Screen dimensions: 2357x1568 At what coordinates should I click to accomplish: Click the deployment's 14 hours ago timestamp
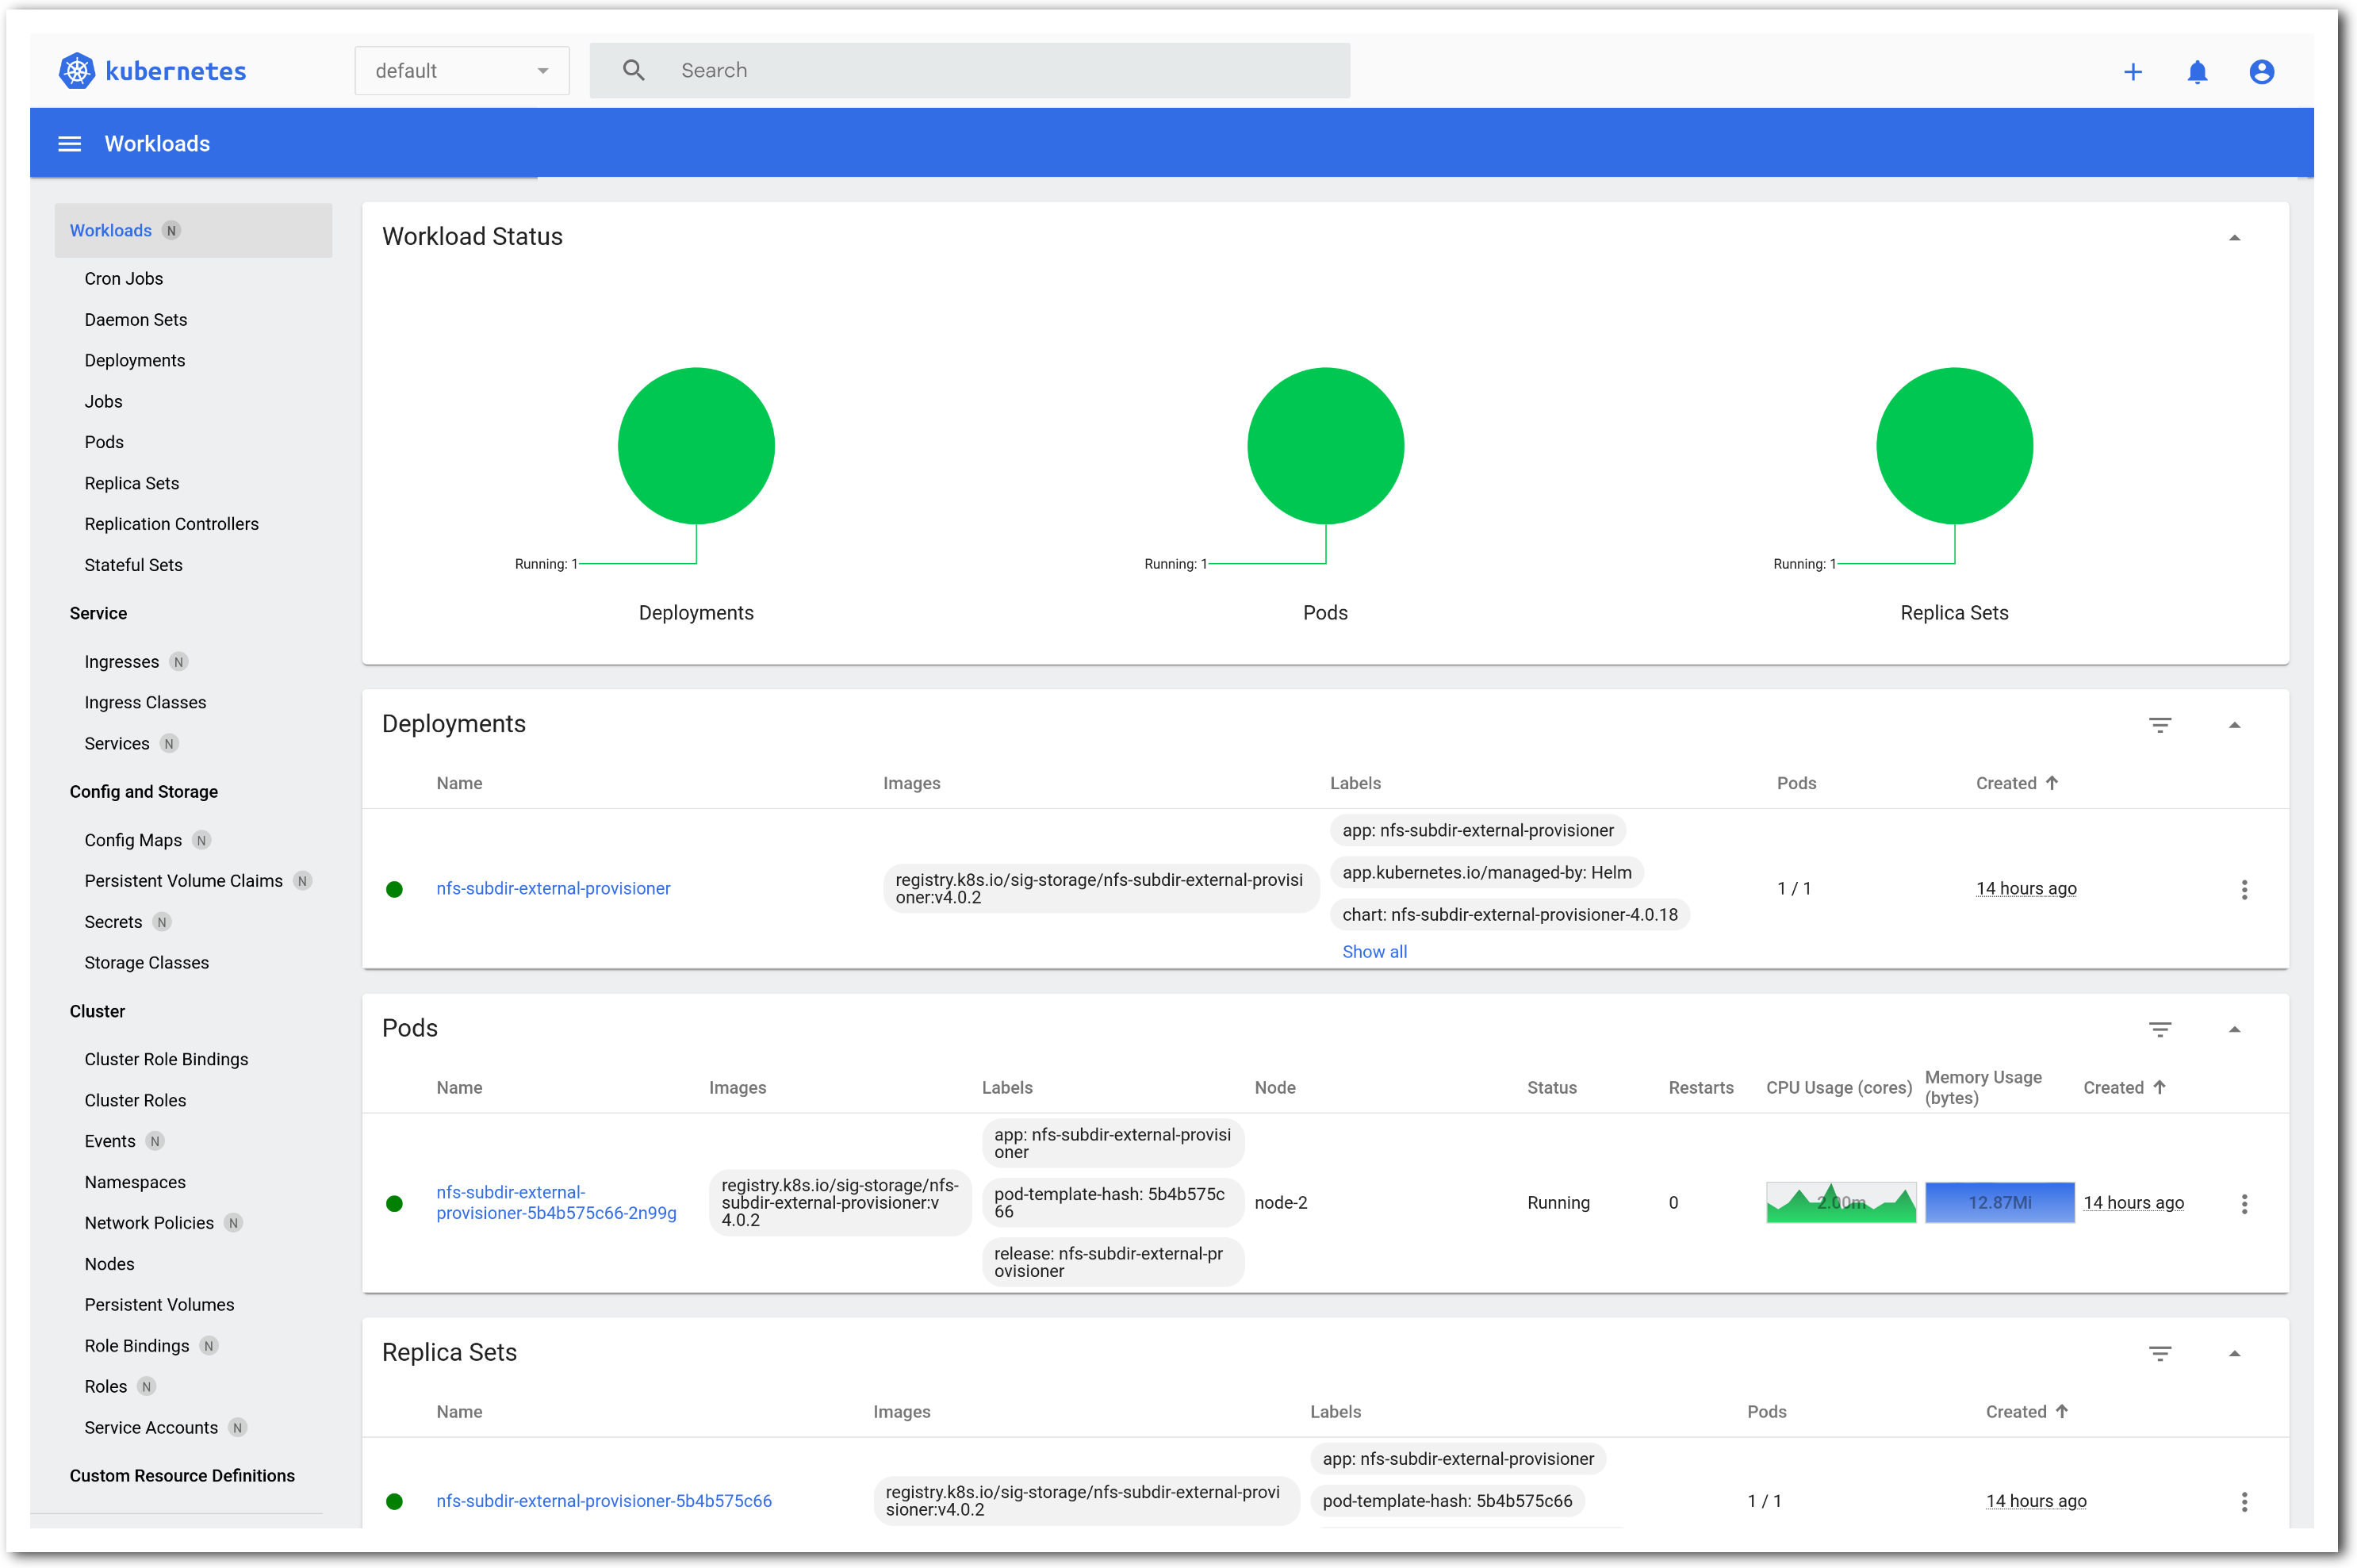tap(2026, 889)
